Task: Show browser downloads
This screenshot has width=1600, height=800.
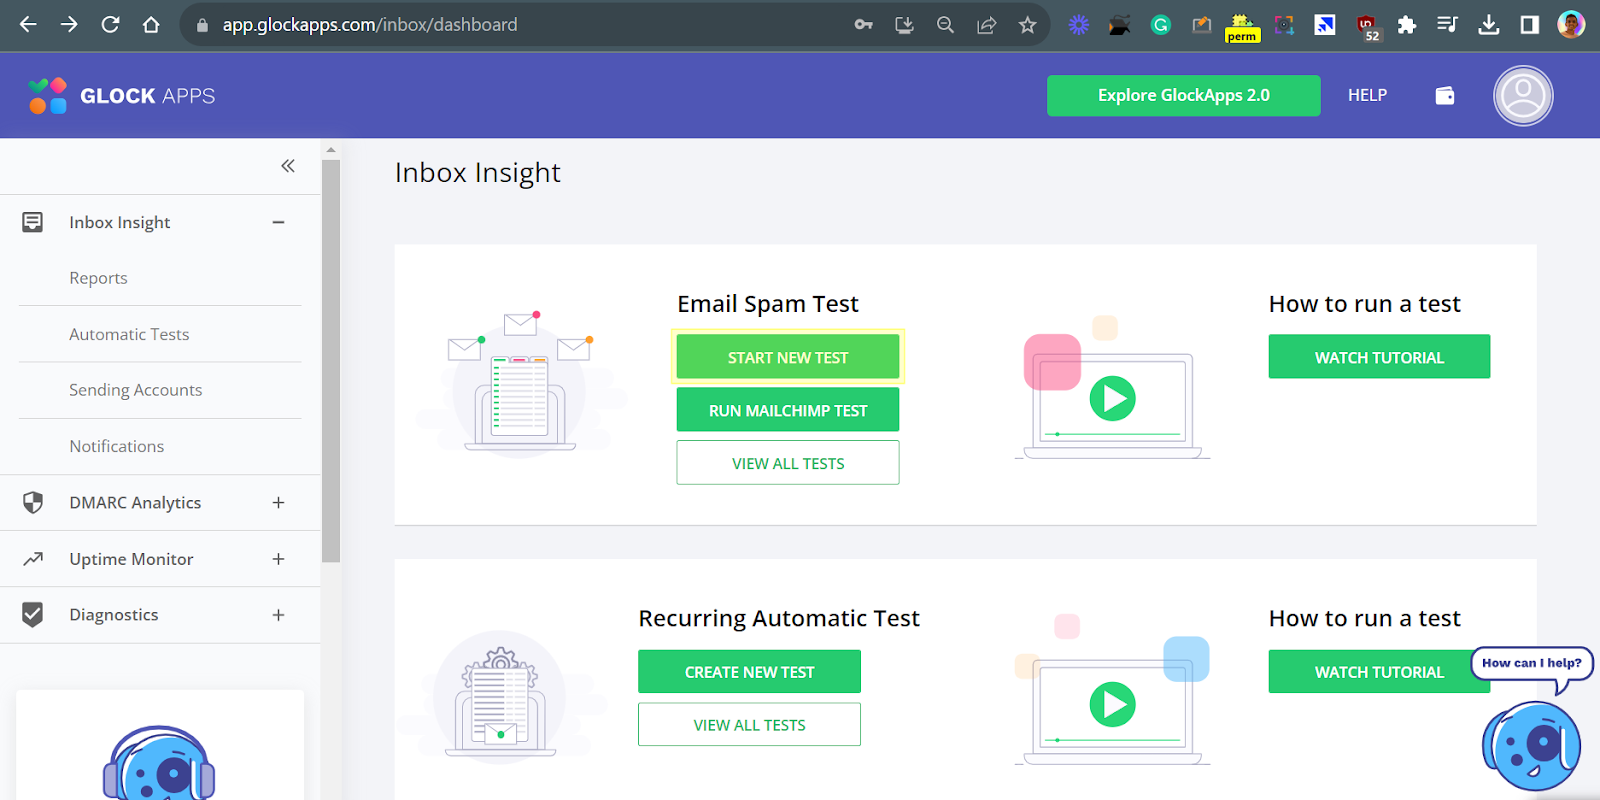Action: (x=1489, y=25)
